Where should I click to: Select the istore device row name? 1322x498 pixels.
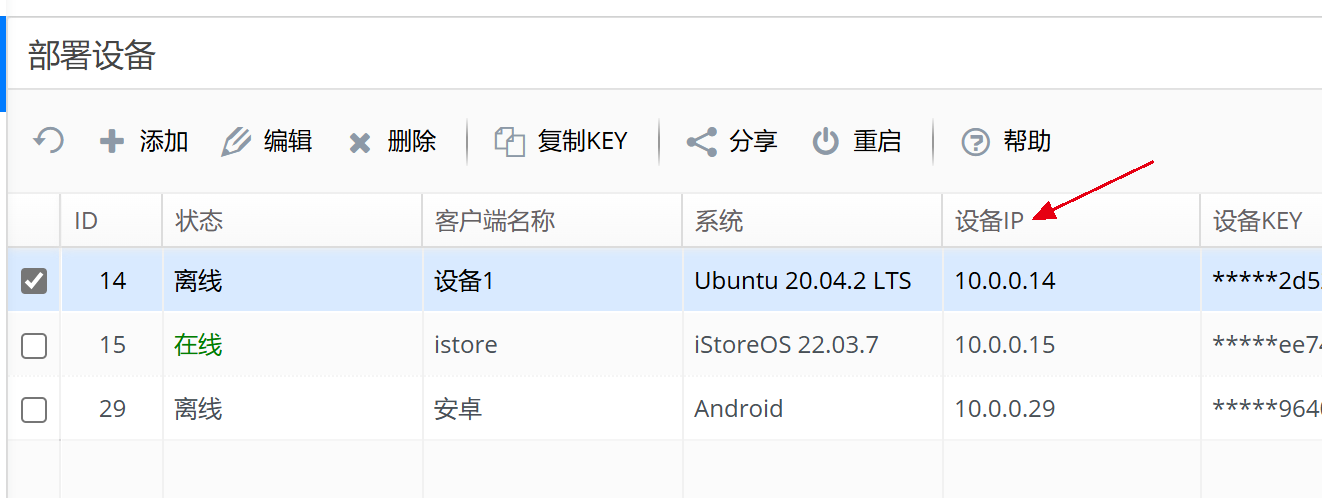(x=465, y=345)
